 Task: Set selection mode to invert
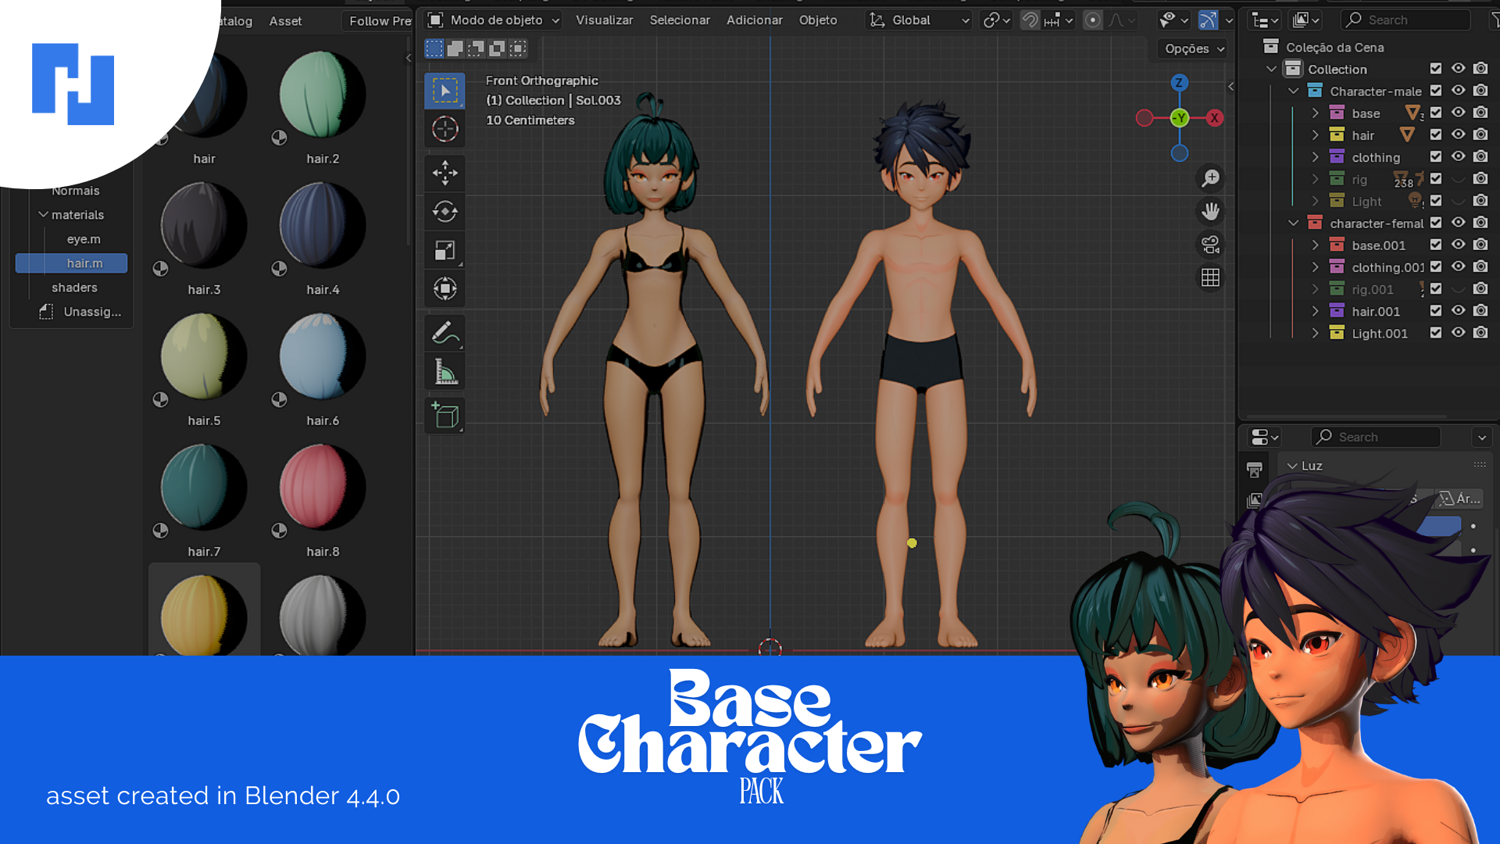coord(497,48)
